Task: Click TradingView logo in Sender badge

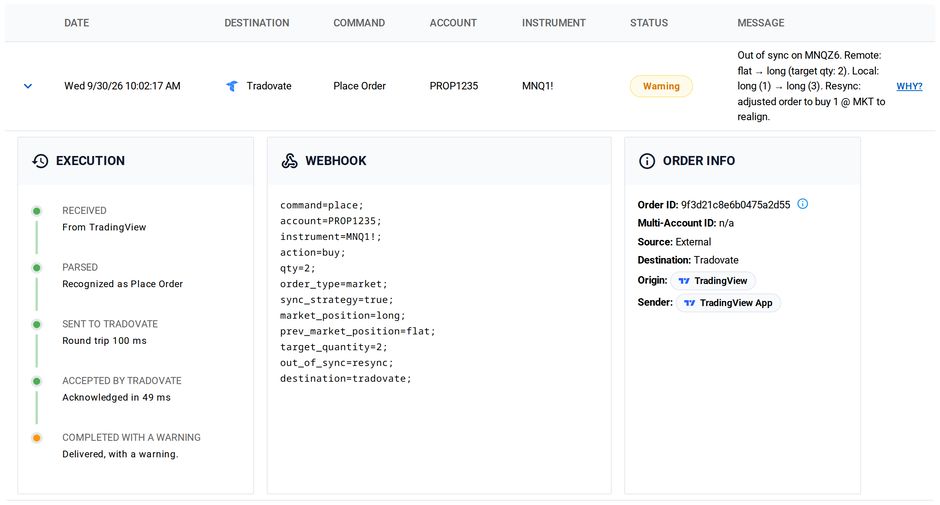Action: pyautogui.click(x=689, y=303)
